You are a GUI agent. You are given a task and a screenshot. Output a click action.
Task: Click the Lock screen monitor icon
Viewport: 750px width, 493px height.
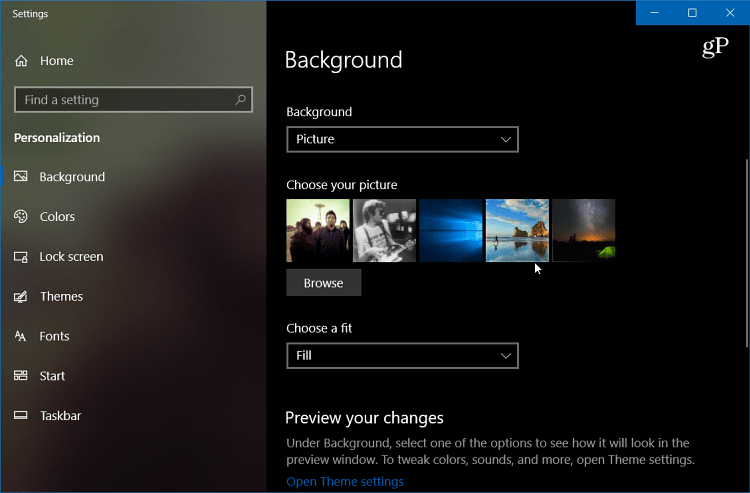[21, 257]
